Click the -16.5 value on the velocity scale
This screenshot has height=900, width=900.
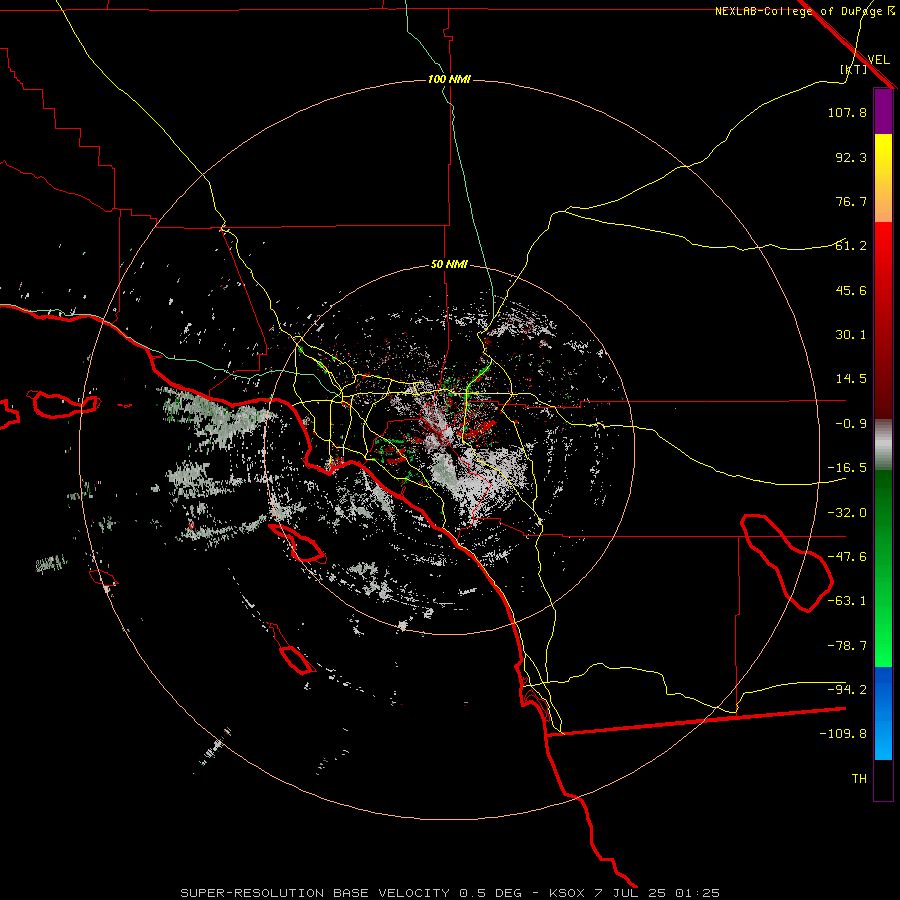pos(847,468)
